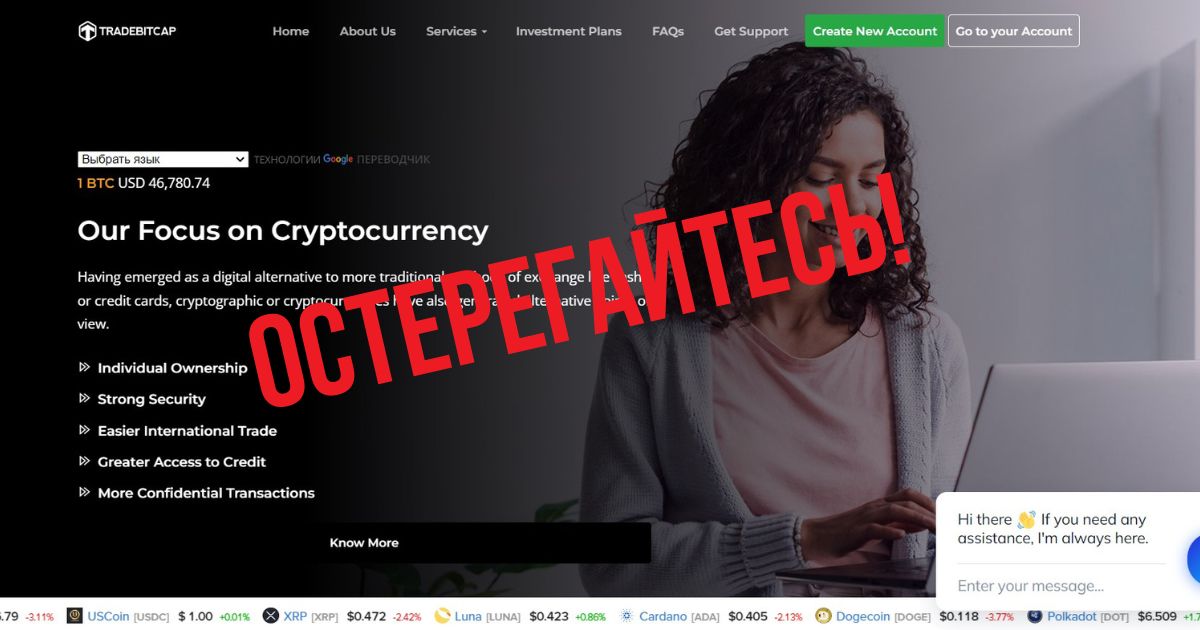Open the FAQs menu item
The image size is (1200, 630).
point(668,31)
